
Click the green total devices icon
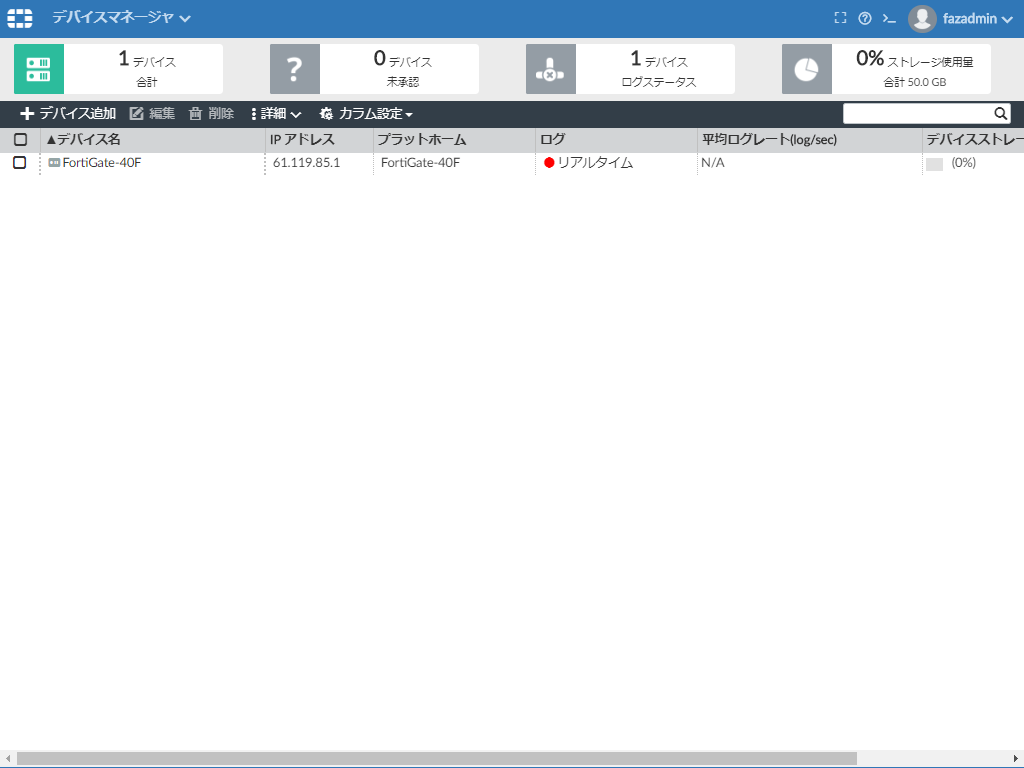point(39,69)
